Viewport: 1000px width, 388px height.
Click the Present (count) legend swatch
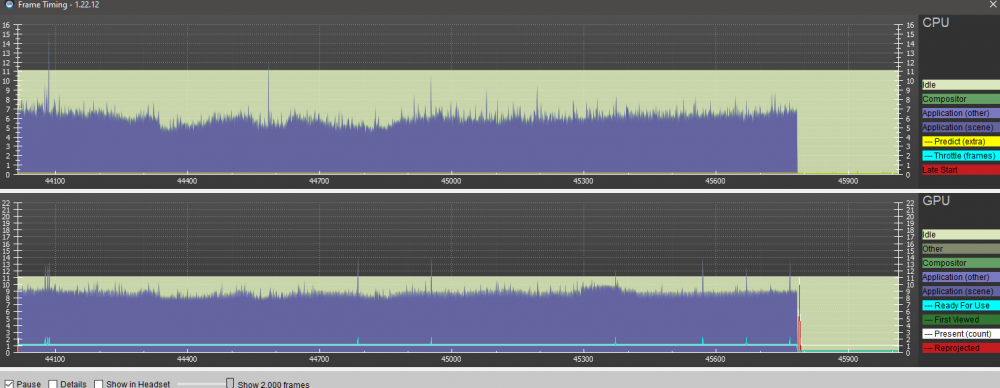coord(960,334)
